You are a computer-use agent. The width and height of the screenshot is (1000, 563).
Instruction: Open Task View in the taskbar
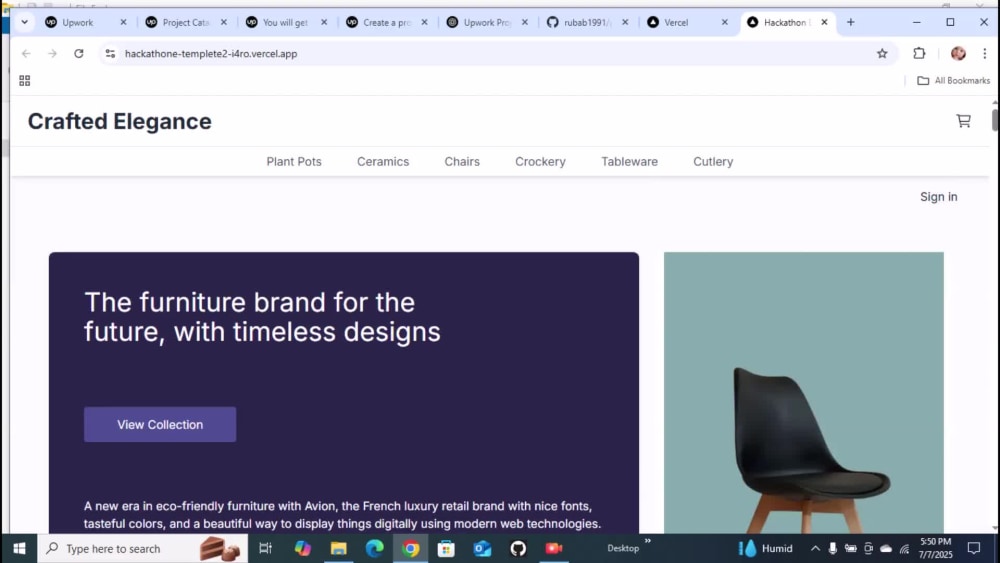coord(265,548)
